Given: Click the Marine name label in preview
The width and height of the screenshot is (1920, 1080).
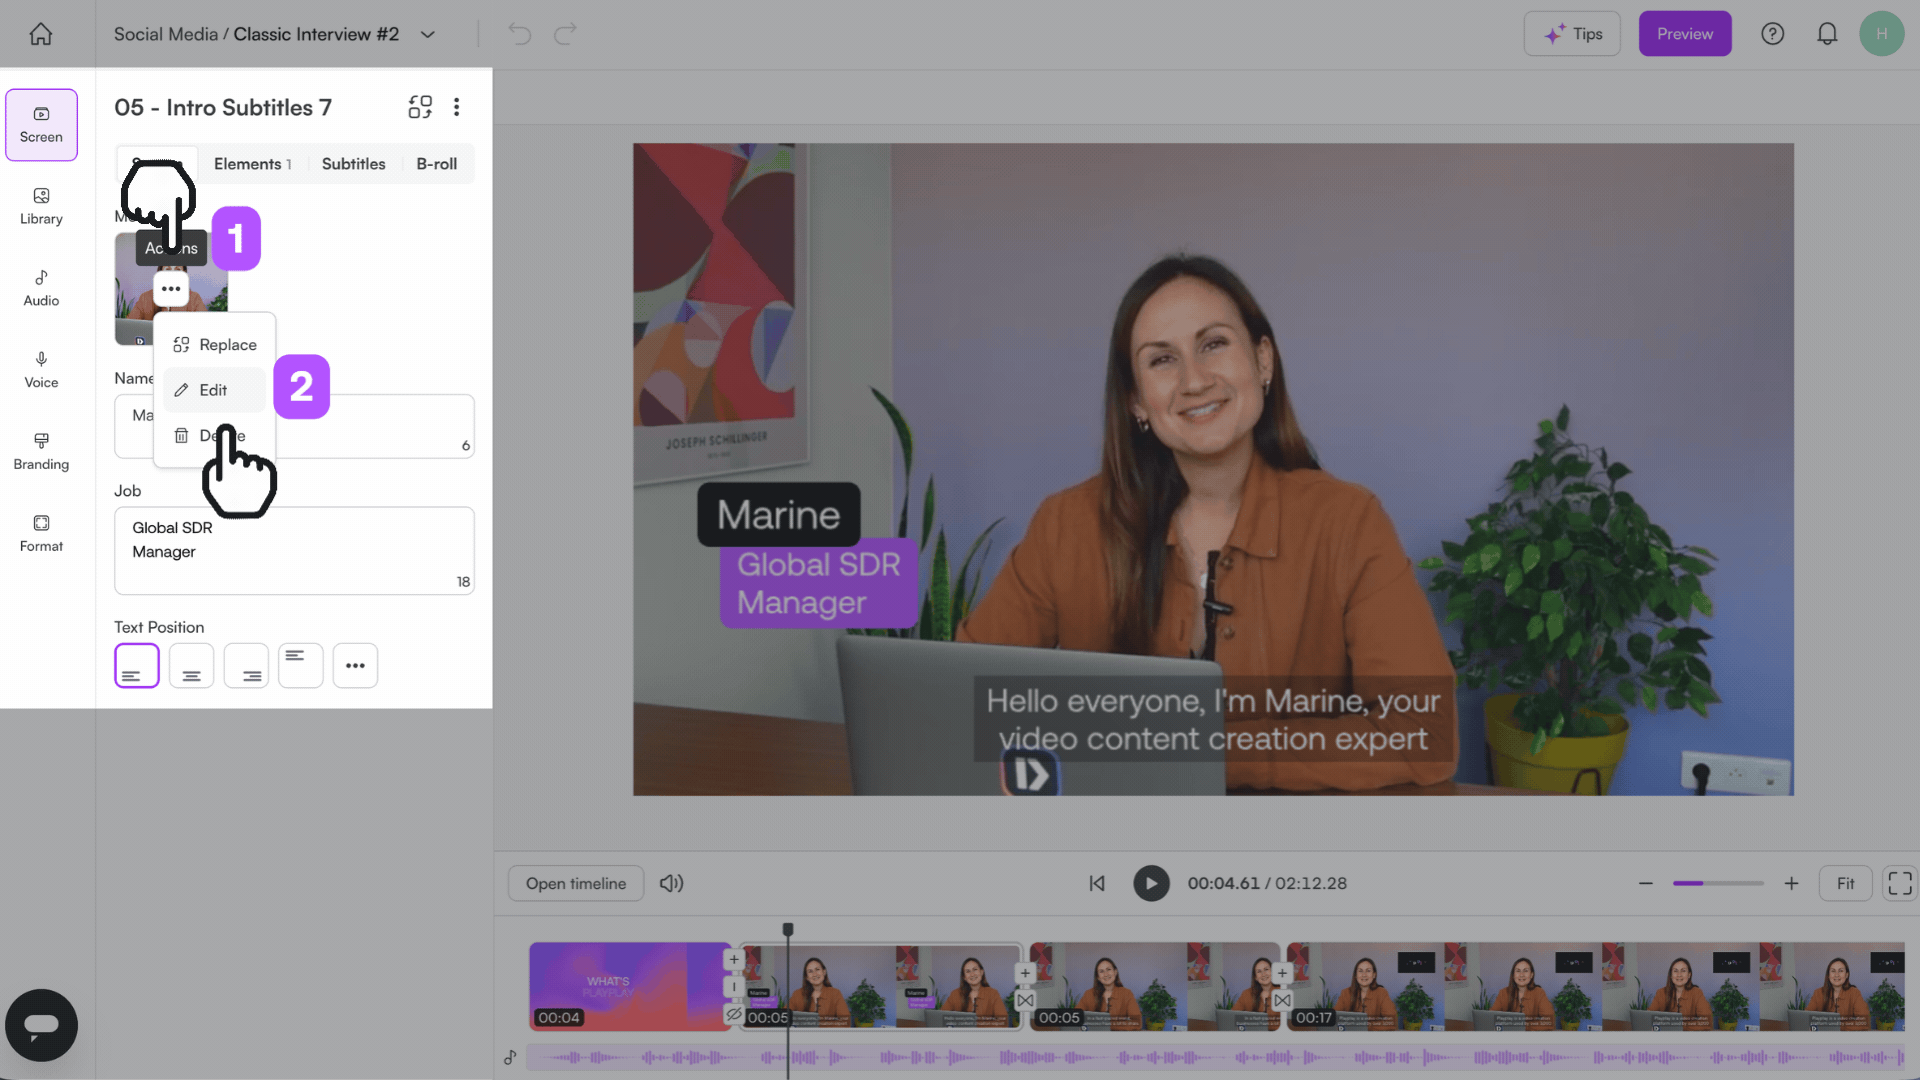Looking at the screenshot, I should click(779, 514).
